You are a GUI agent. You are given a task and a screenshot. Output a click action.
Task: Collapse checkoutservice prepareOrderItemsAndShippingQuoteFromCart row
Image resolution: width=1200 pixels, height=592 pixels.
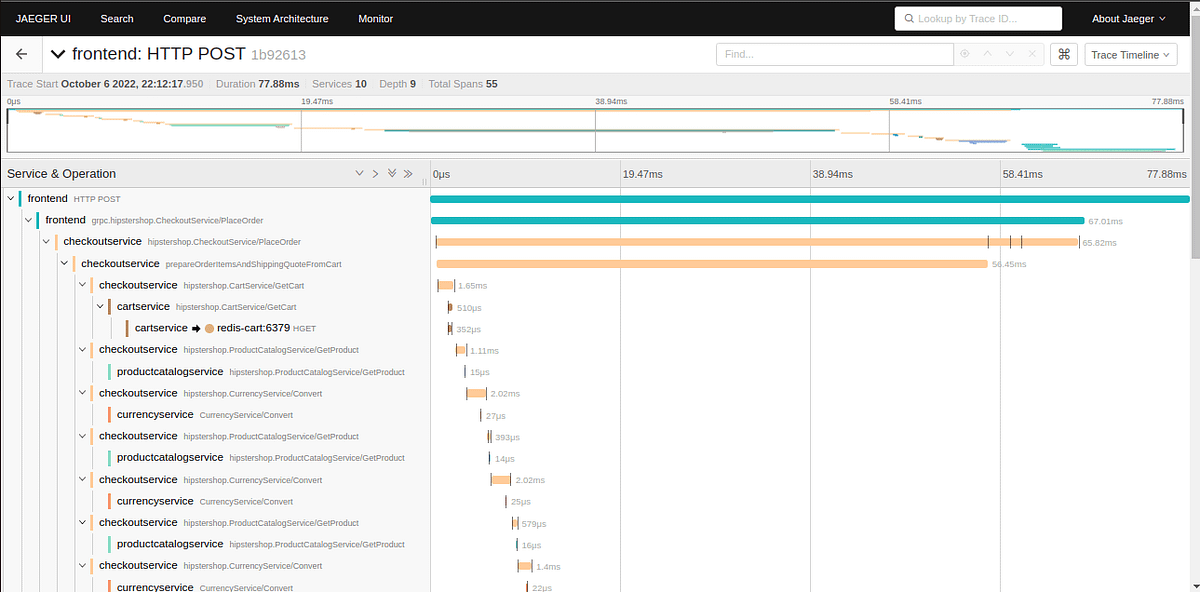(x=64, y=263)
